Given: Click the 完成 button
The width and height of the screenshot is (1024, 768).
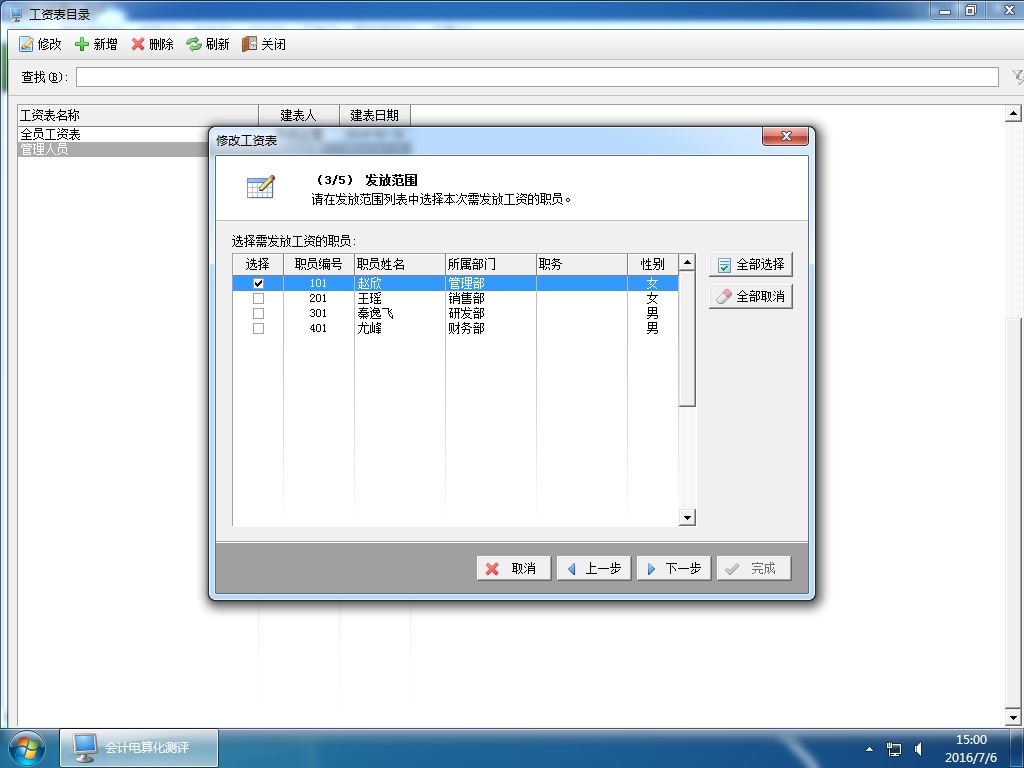Looking at the screenshot, I should 754,568.
